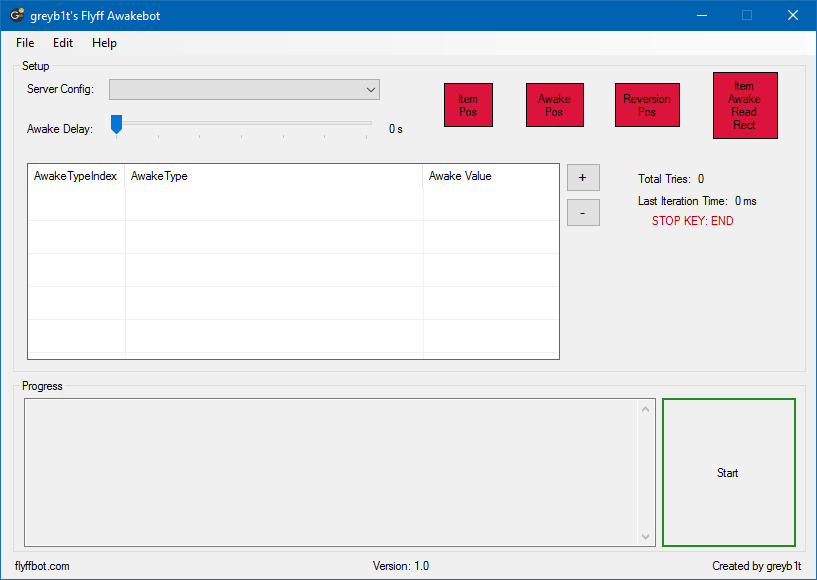Screen dimensions: 817x580
Task: Click the Progress scrollbar down arrow
Action: coord(646,536)
